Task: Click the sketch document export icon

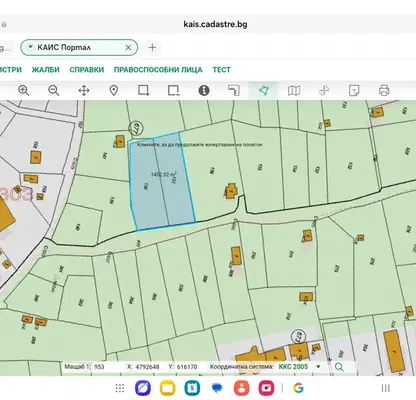Action: (354, 90)
